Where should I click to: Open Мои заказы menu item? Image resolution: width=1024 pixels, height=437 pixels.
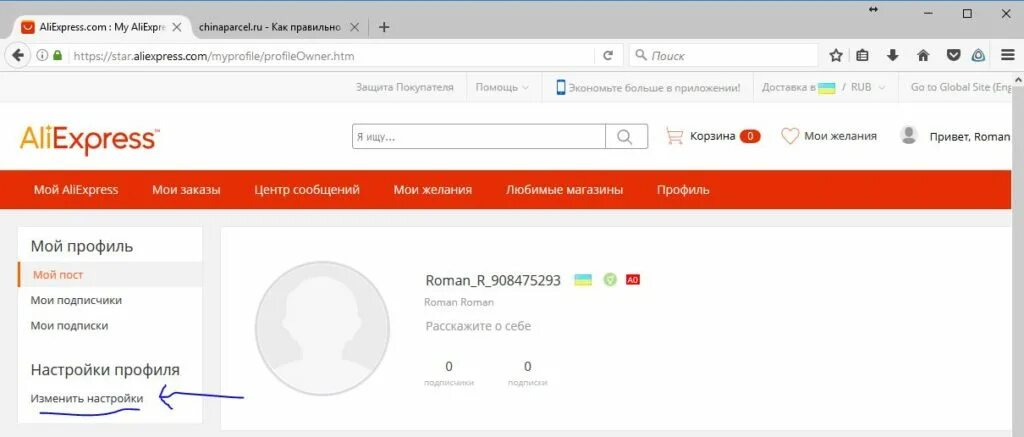point(186,190)
